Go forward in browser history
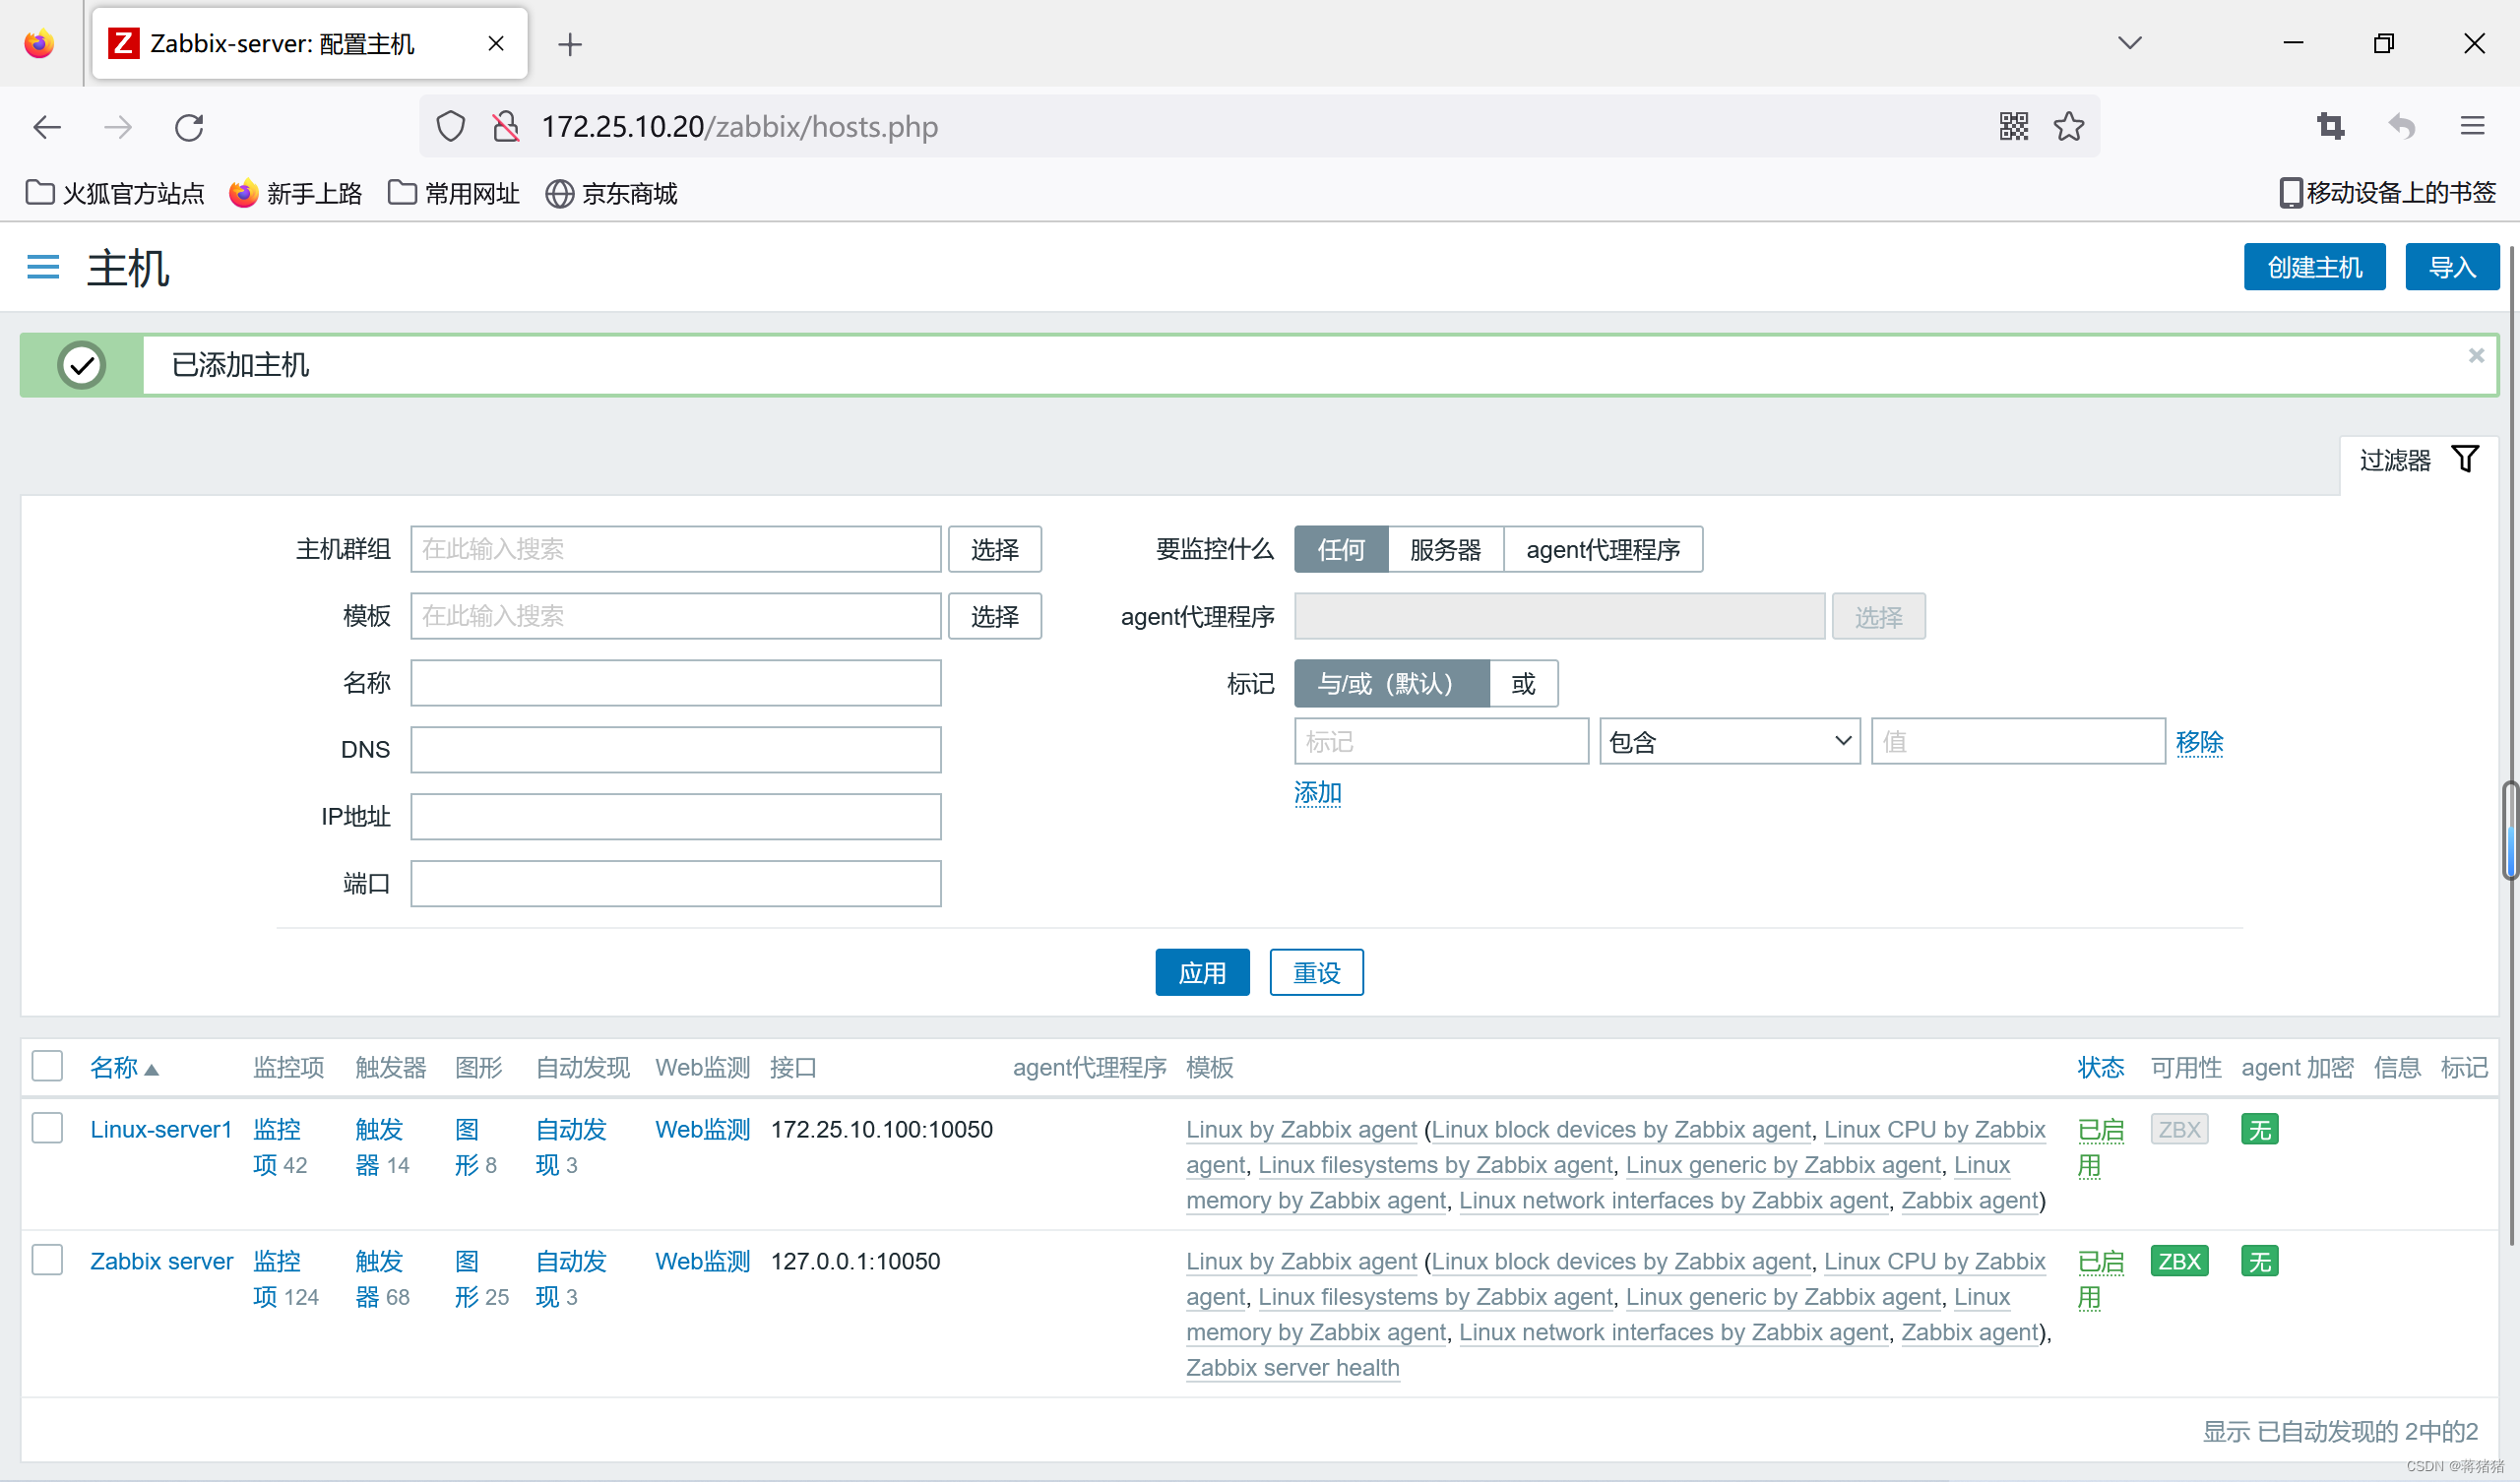 click(118, 127)
